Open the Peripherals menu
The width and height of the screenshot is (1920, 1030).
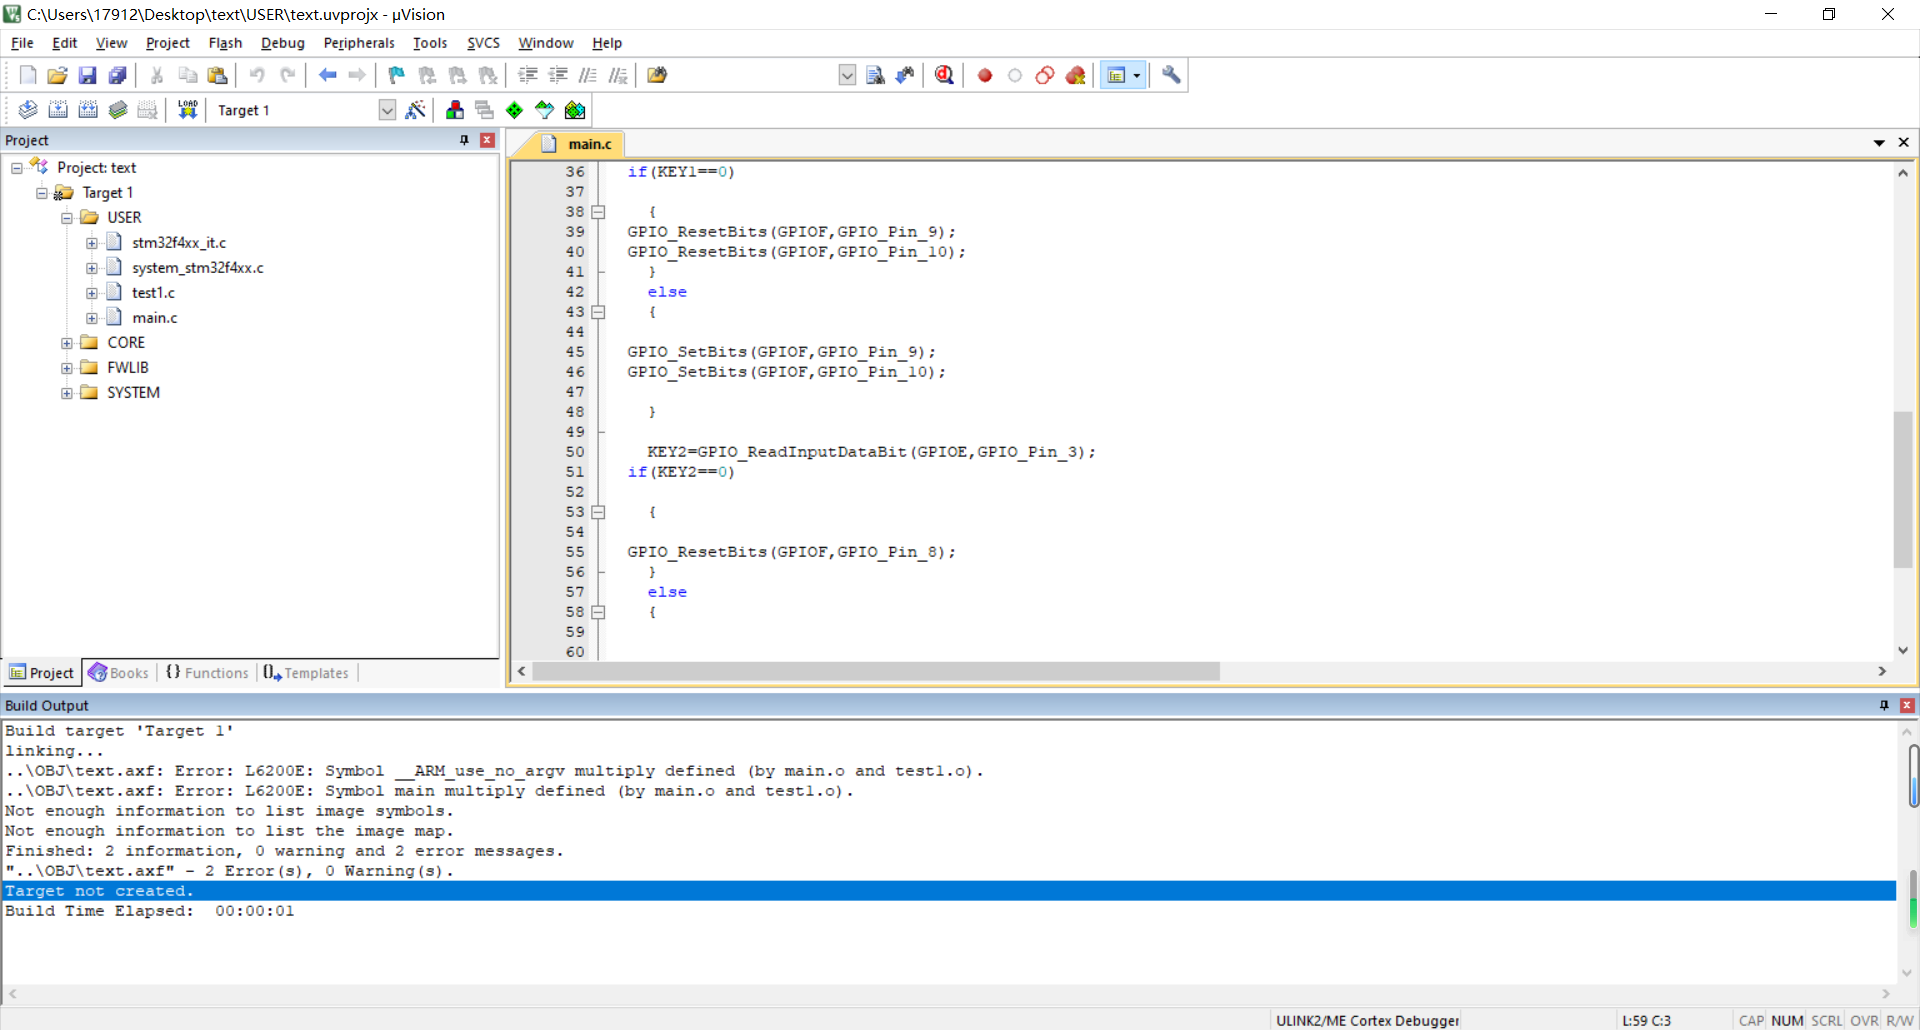359,43
